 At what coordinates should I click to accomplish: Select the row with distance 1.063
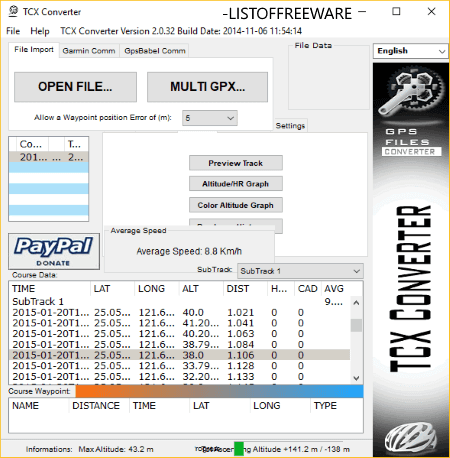(180, 334)
